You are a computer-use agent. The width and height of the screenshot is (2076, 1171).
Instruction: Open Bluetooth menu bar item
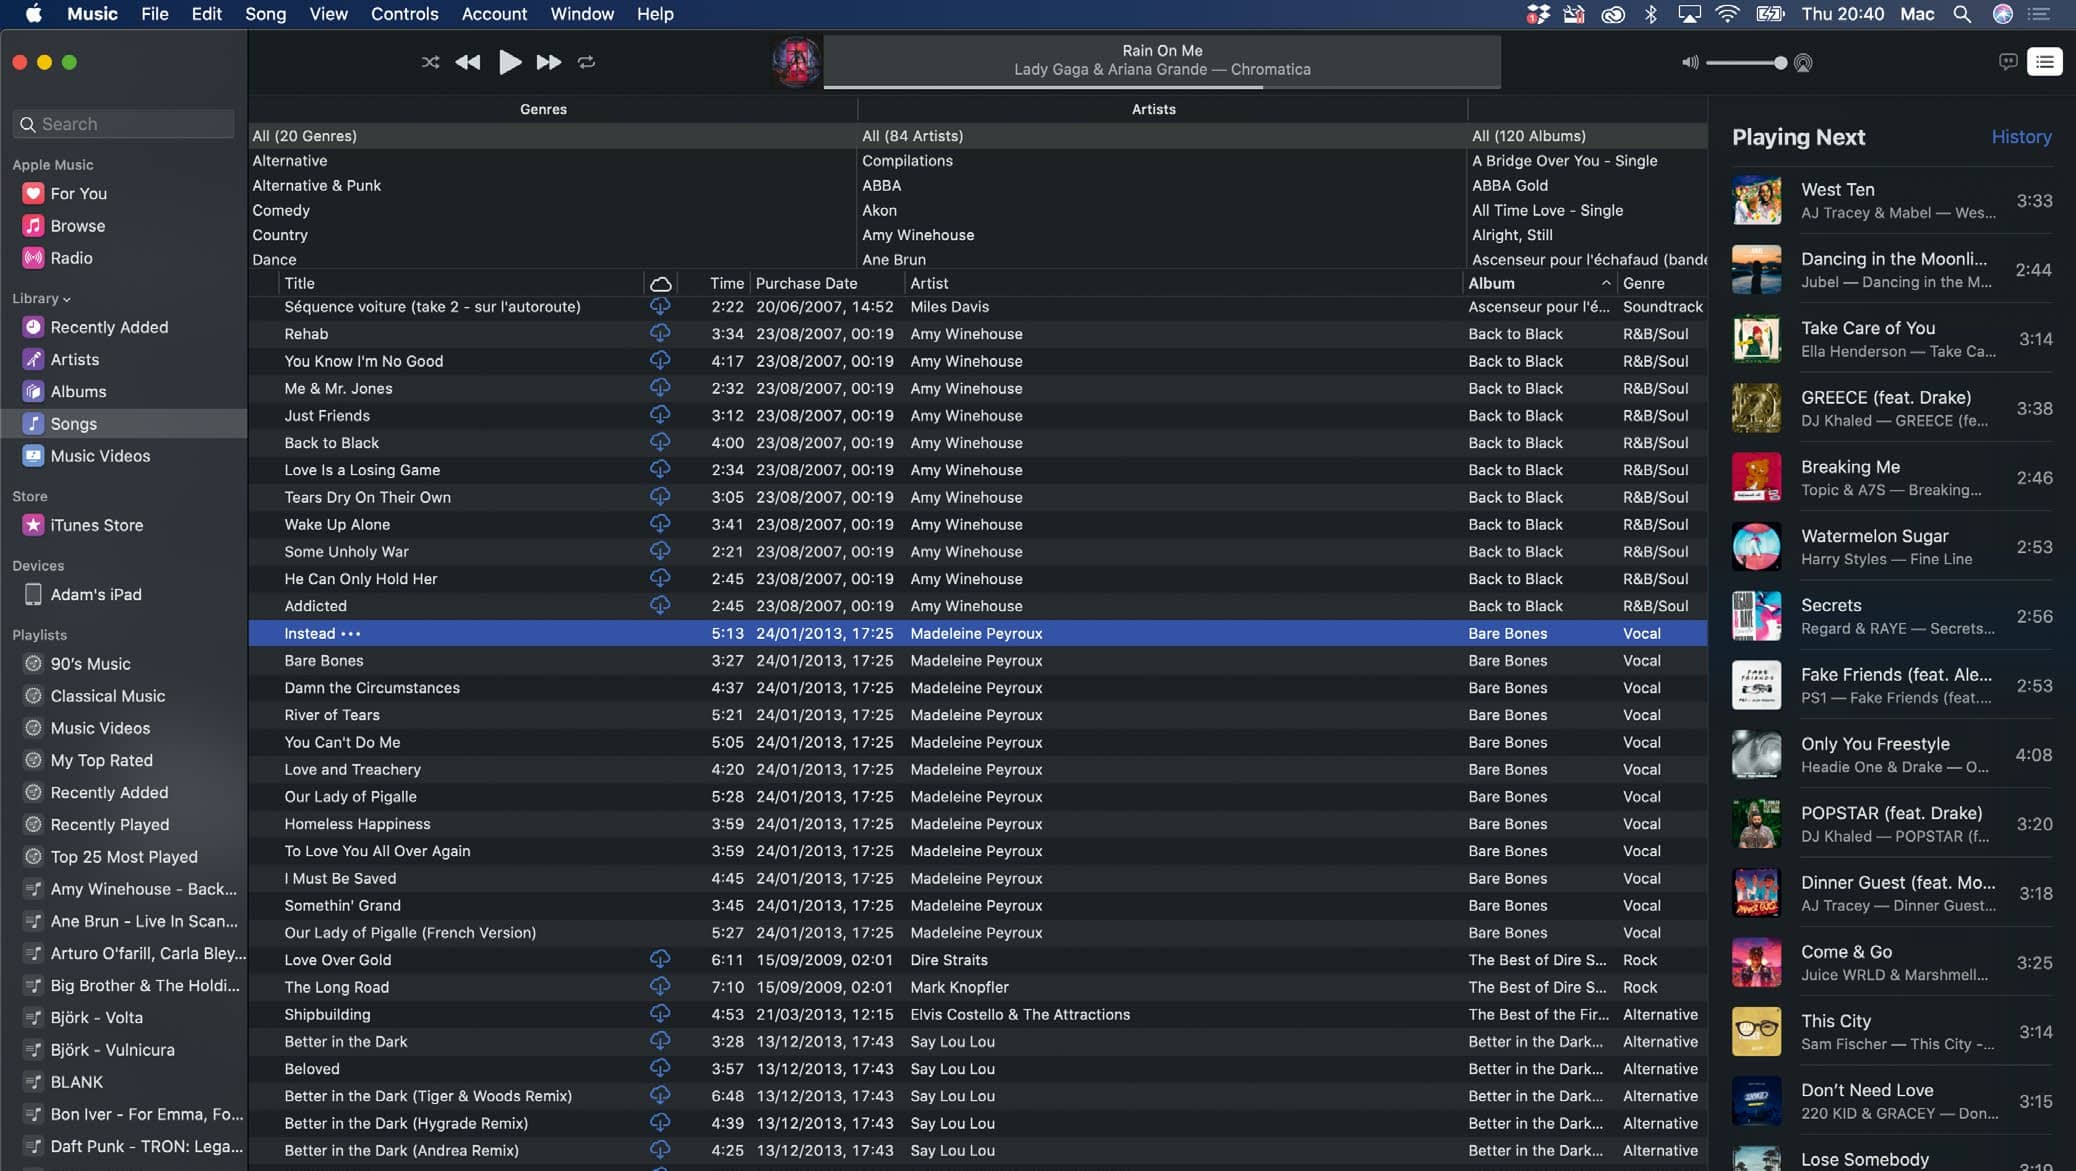click(1651, 14)
